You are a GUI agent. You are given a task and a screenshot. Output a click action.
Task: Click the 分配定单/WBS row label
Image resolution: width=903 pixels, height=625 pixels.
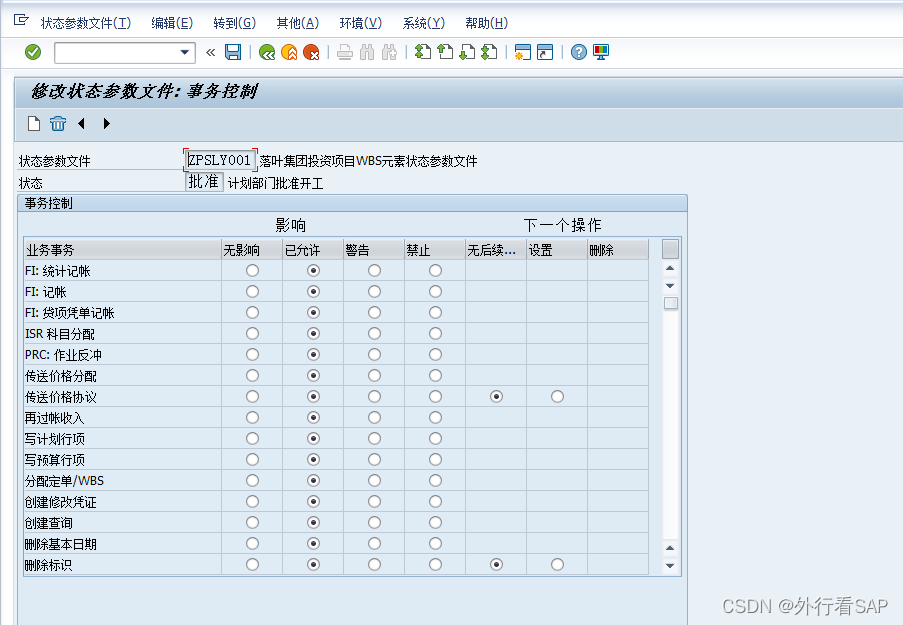tap(64, 480)
